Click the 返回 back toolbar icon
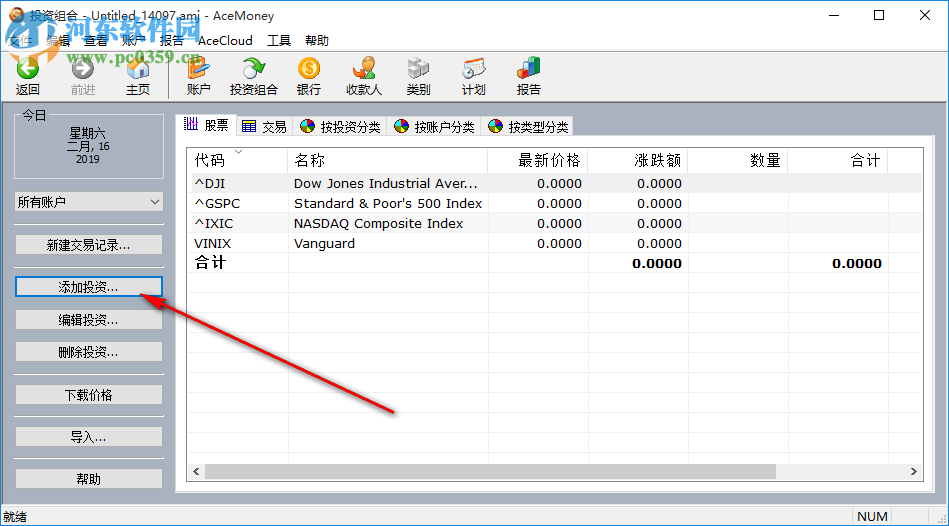 pyautogui.click(x=27, y=76)
